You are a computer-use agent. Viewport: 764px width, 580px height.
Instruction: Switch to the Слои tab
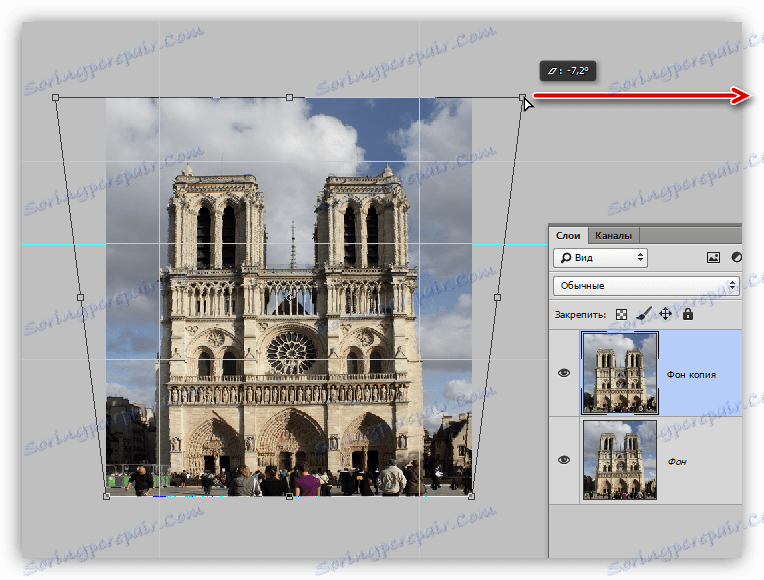(568, 235)
